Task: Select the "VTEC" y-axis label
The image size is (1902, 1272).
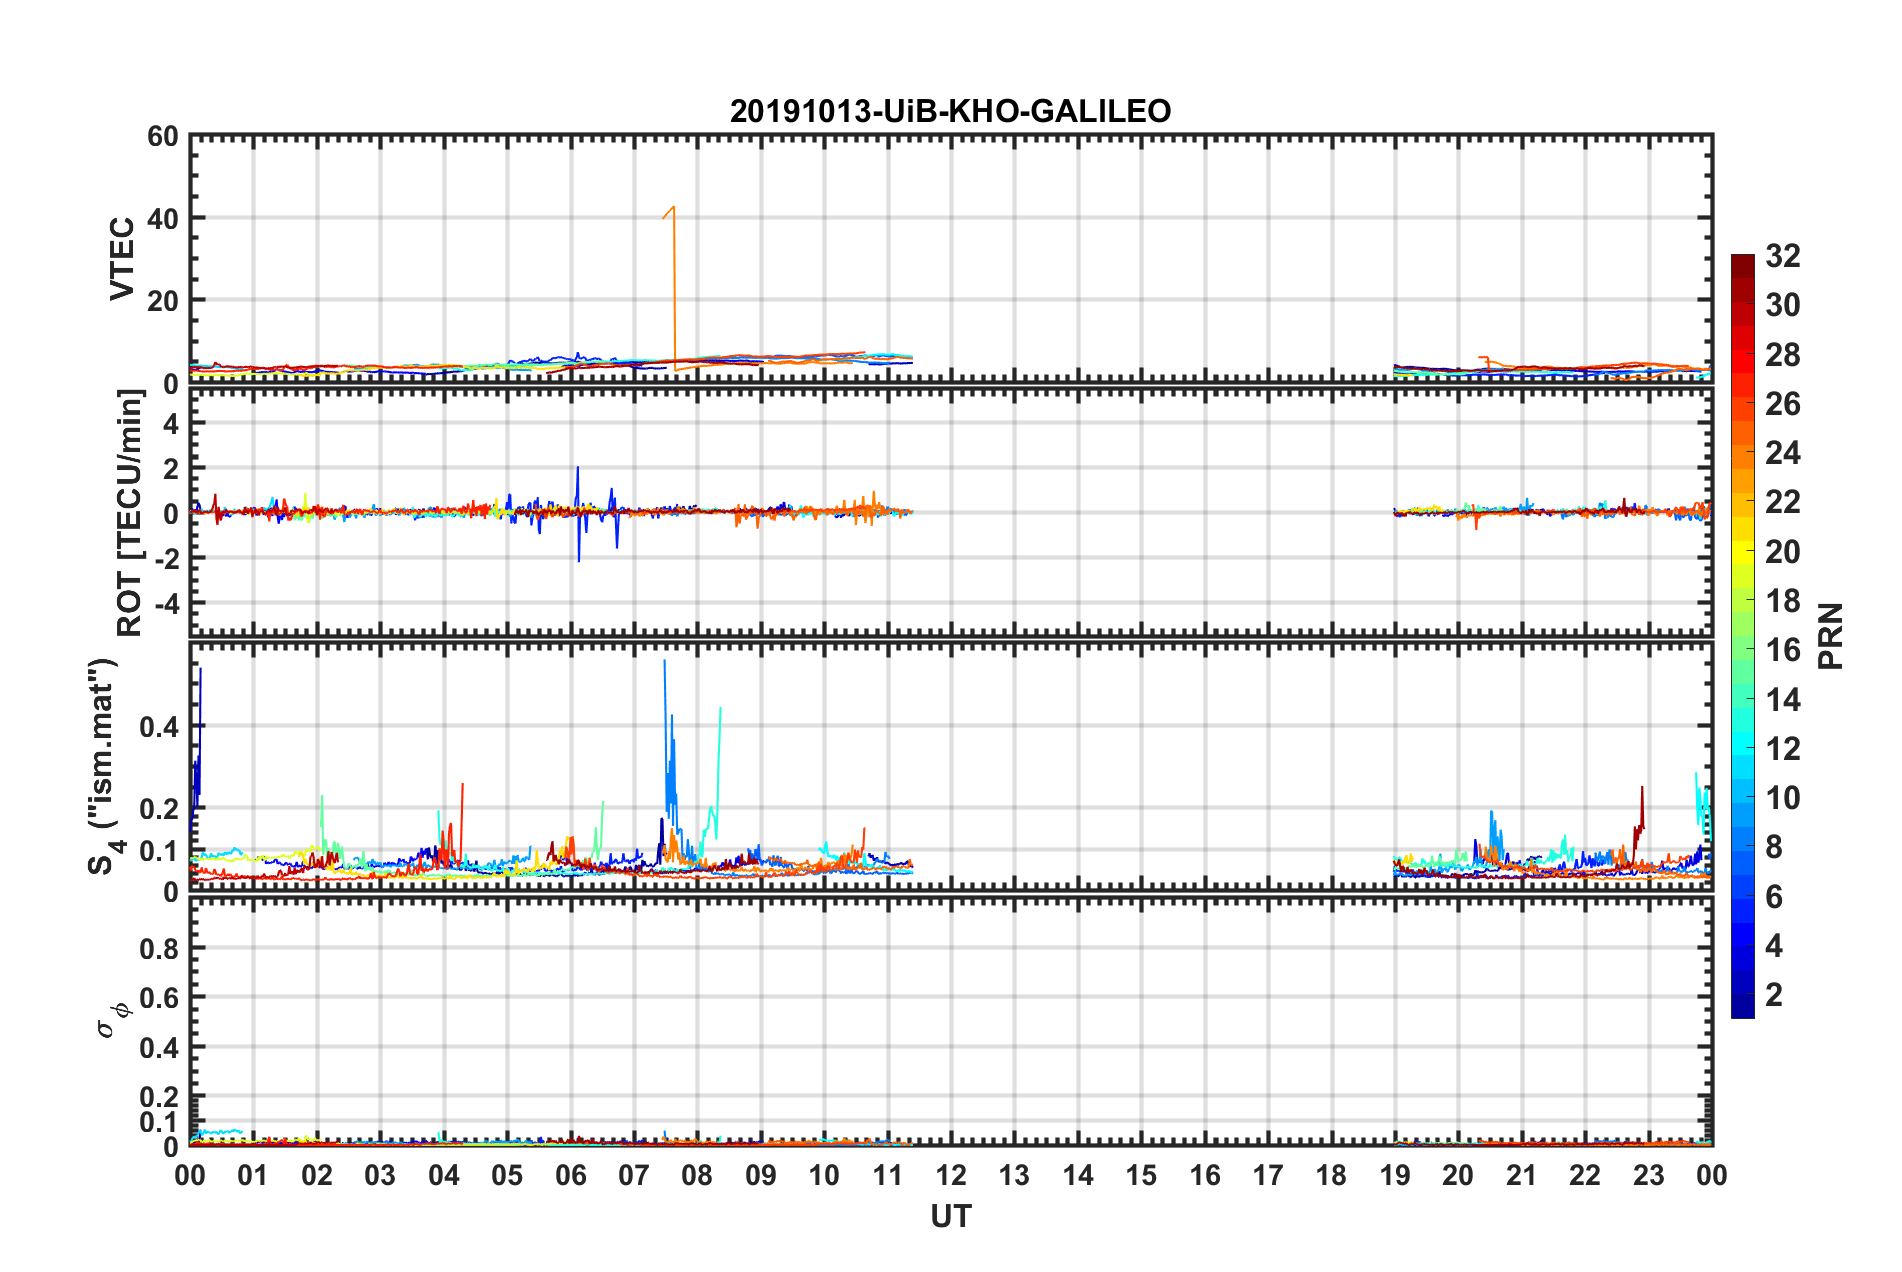Action: click(122, 258)
